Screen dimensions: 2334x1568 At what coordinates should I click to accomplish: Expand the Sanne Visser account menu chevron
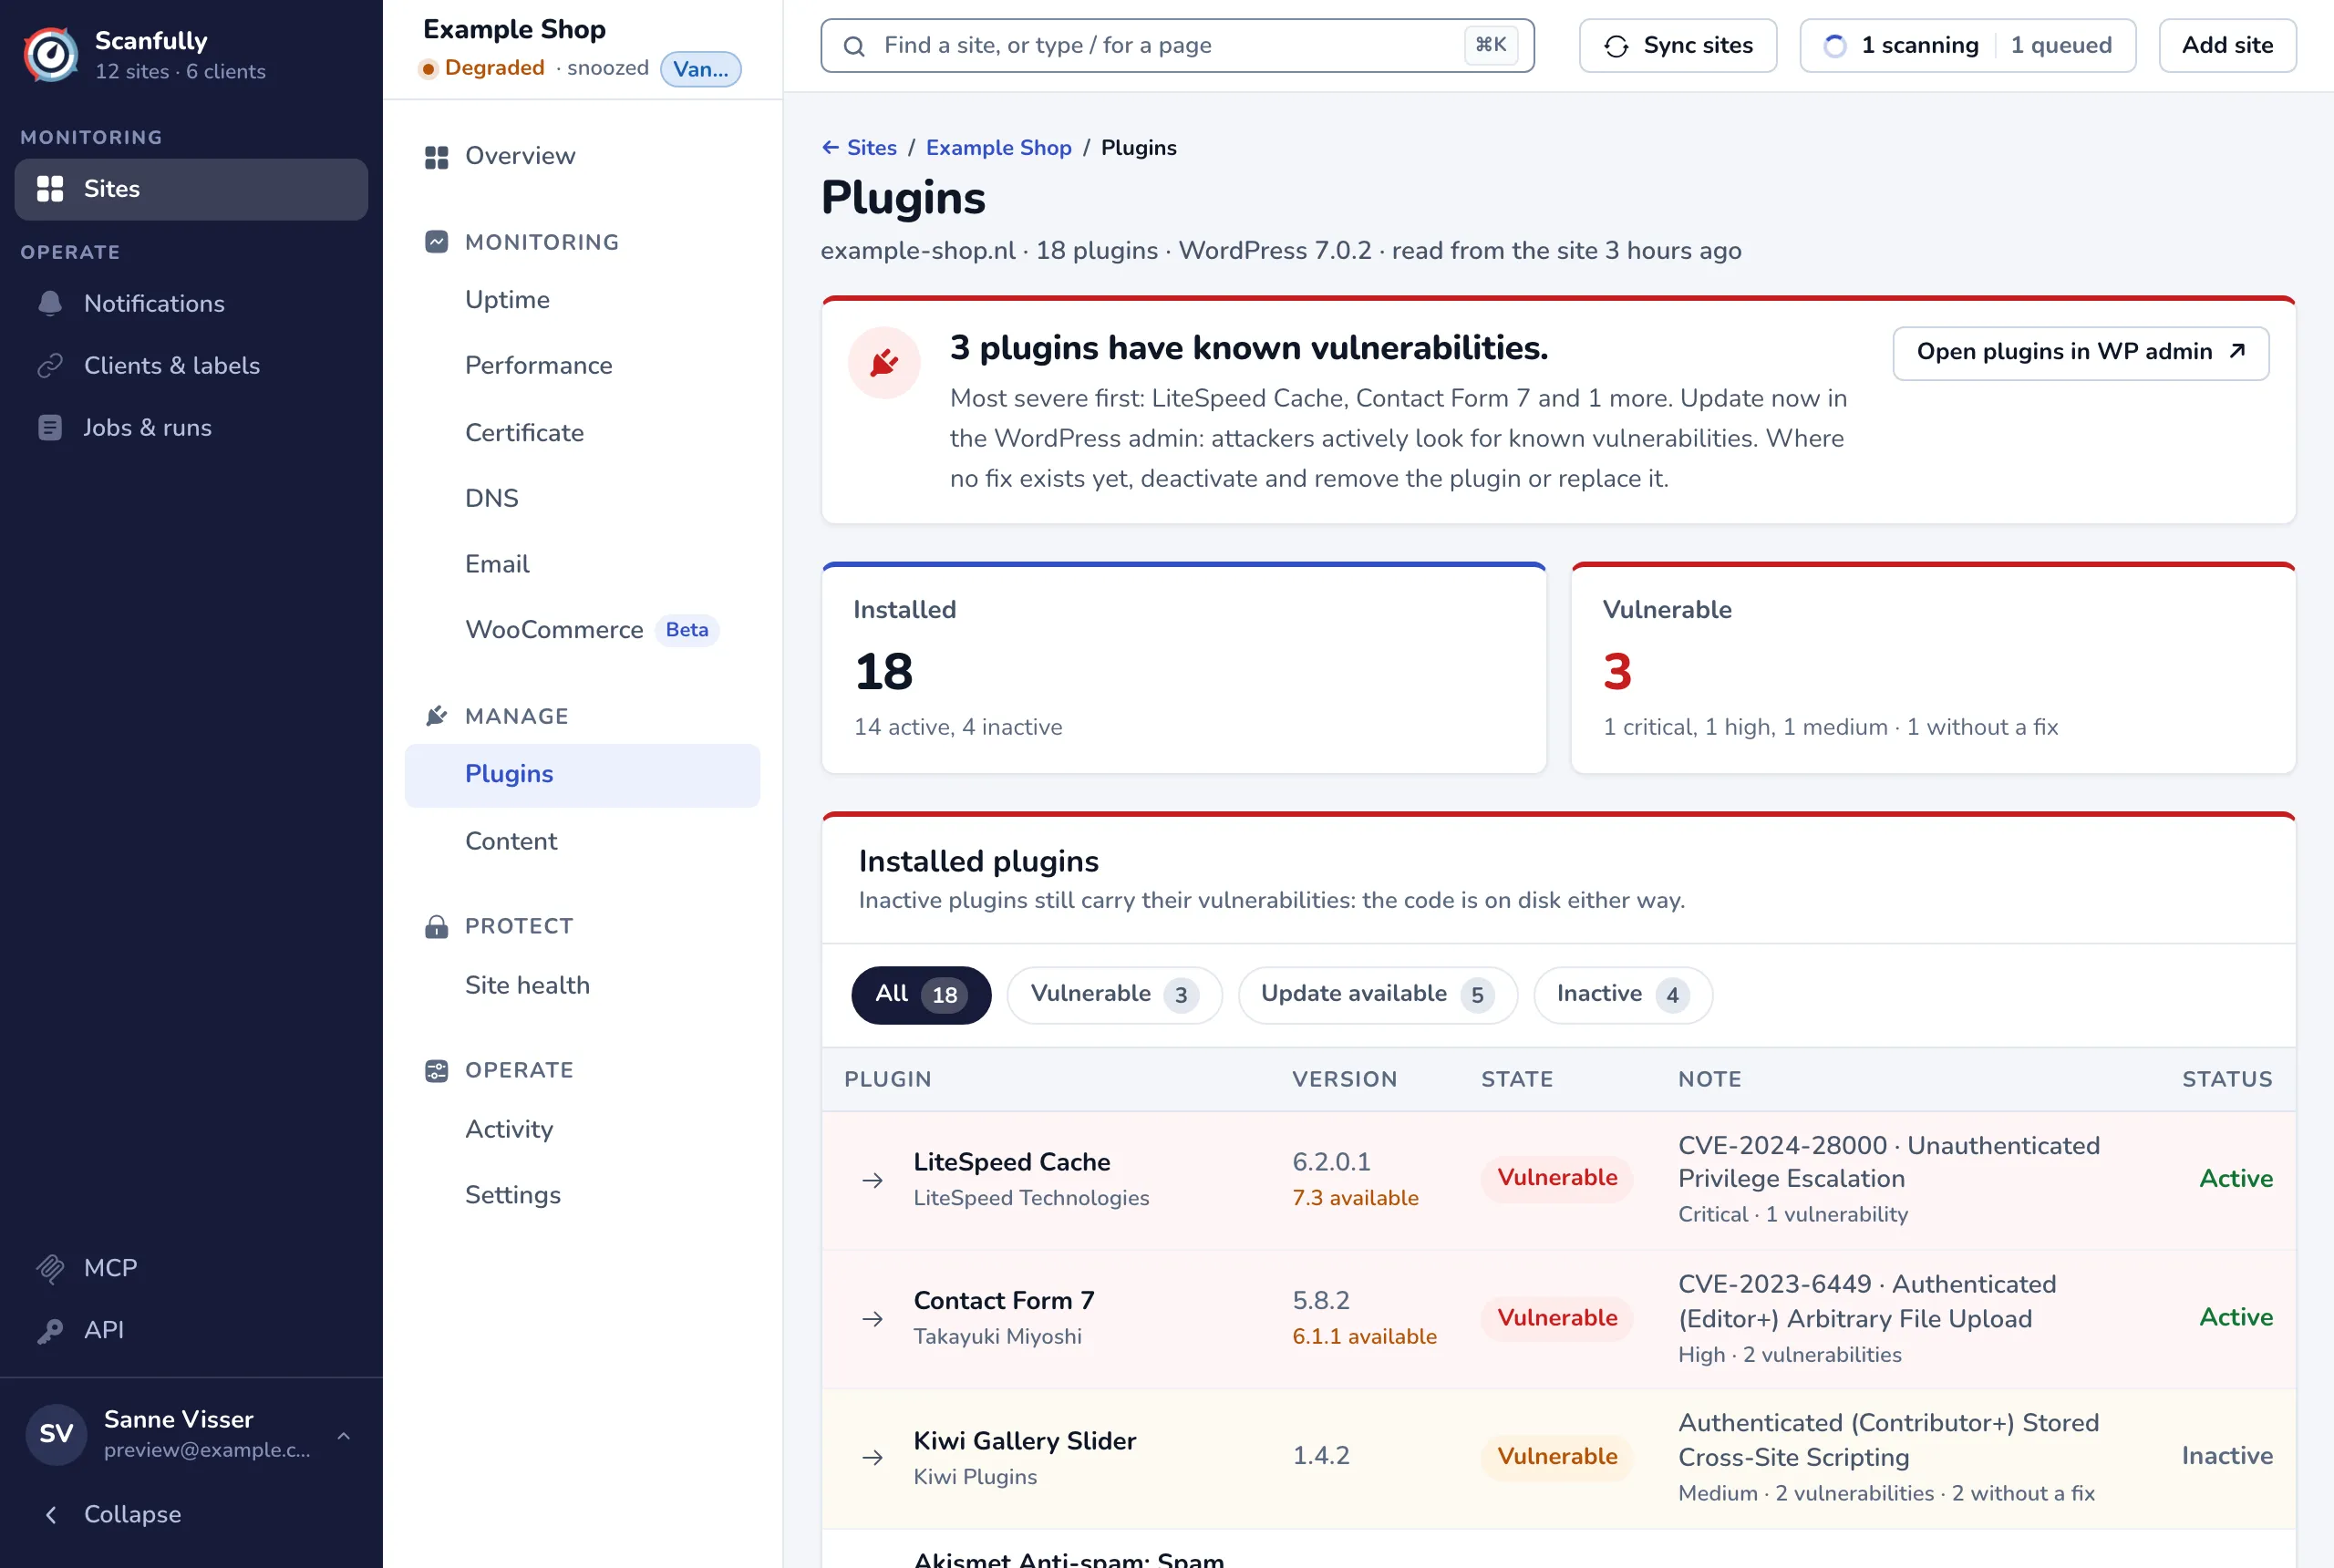(x=343, y=1435)
